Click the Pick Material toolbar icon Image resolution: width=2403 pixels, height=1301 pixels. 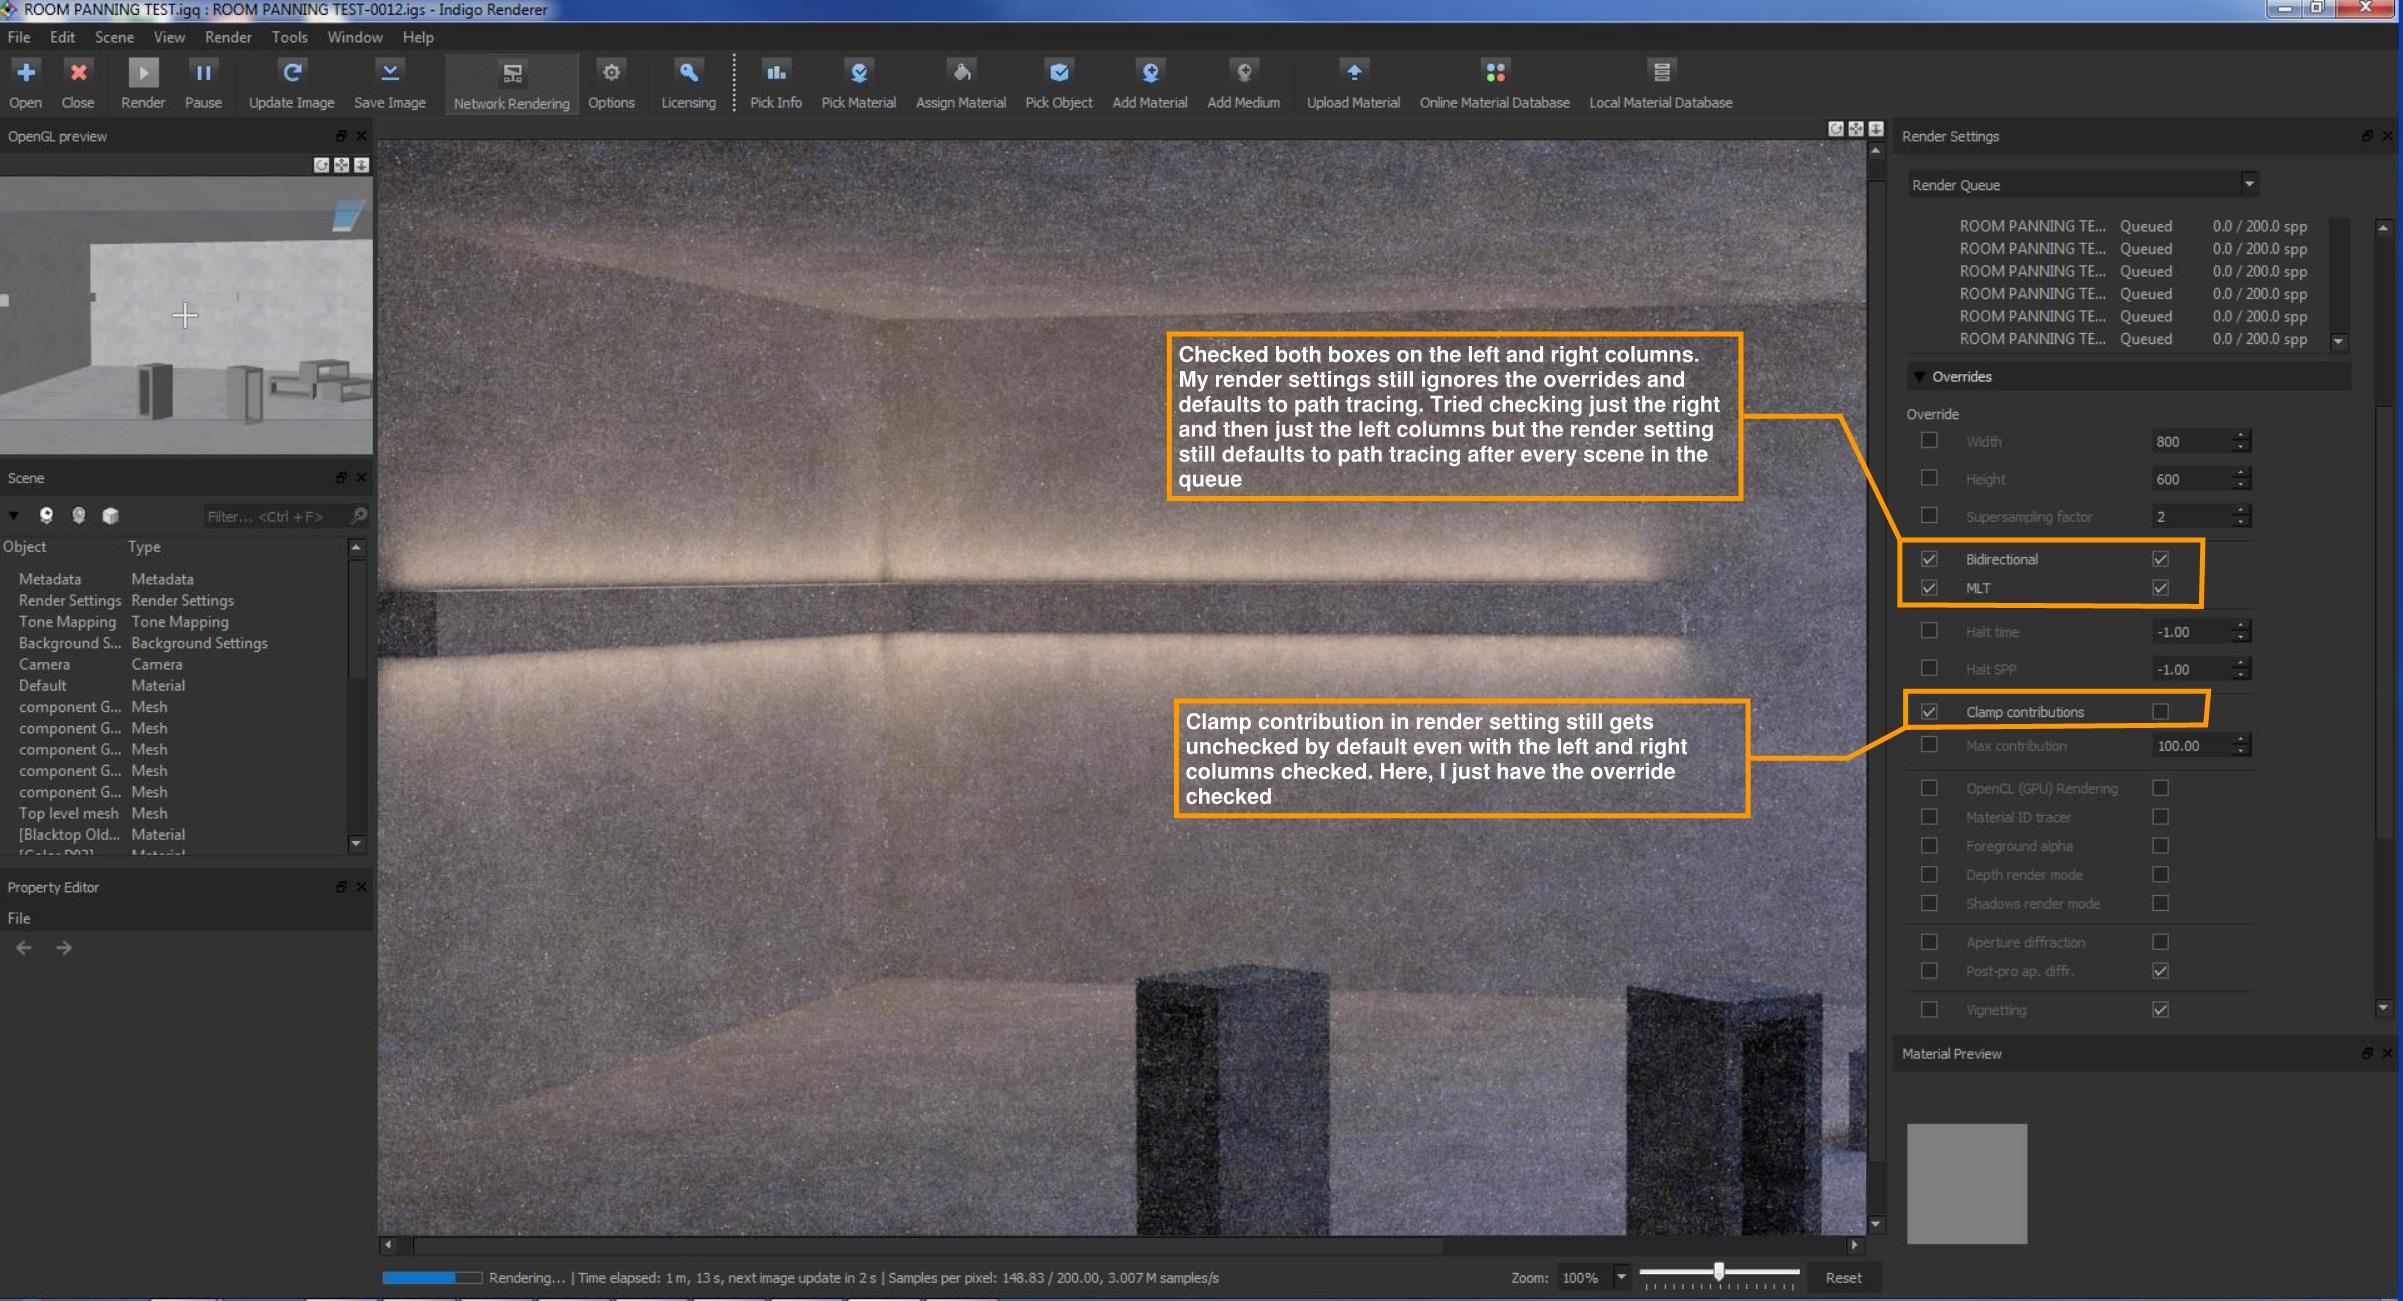(x=858, y=73)
